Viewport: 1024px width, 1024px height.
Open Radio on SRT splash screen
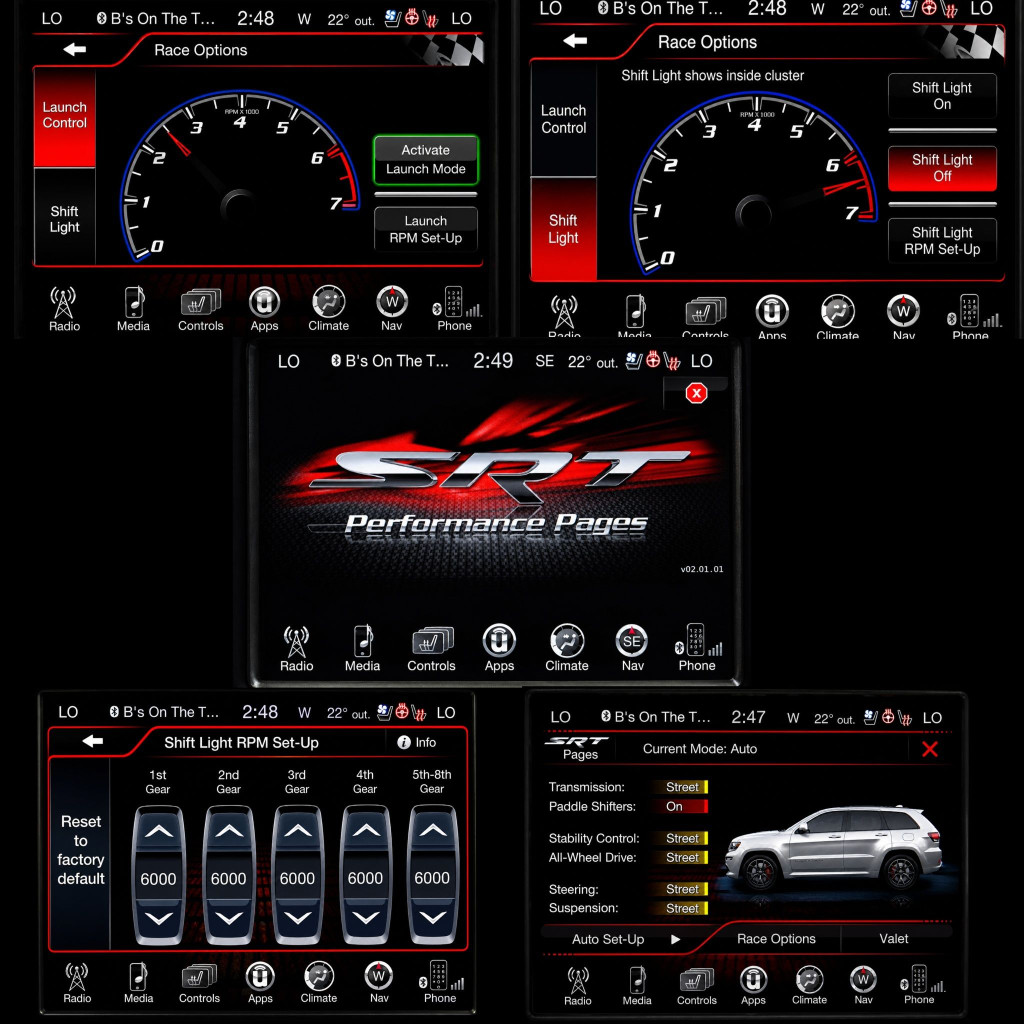[296, 649]
